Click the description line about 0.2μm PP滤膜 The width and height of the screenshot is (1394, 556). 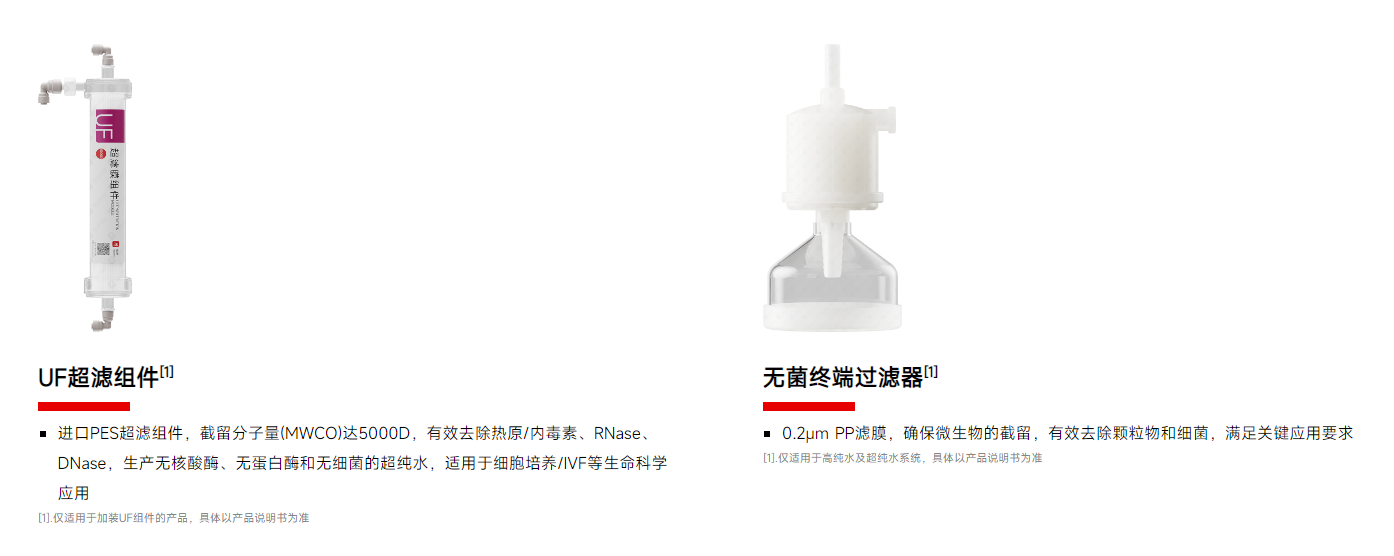1068,434
